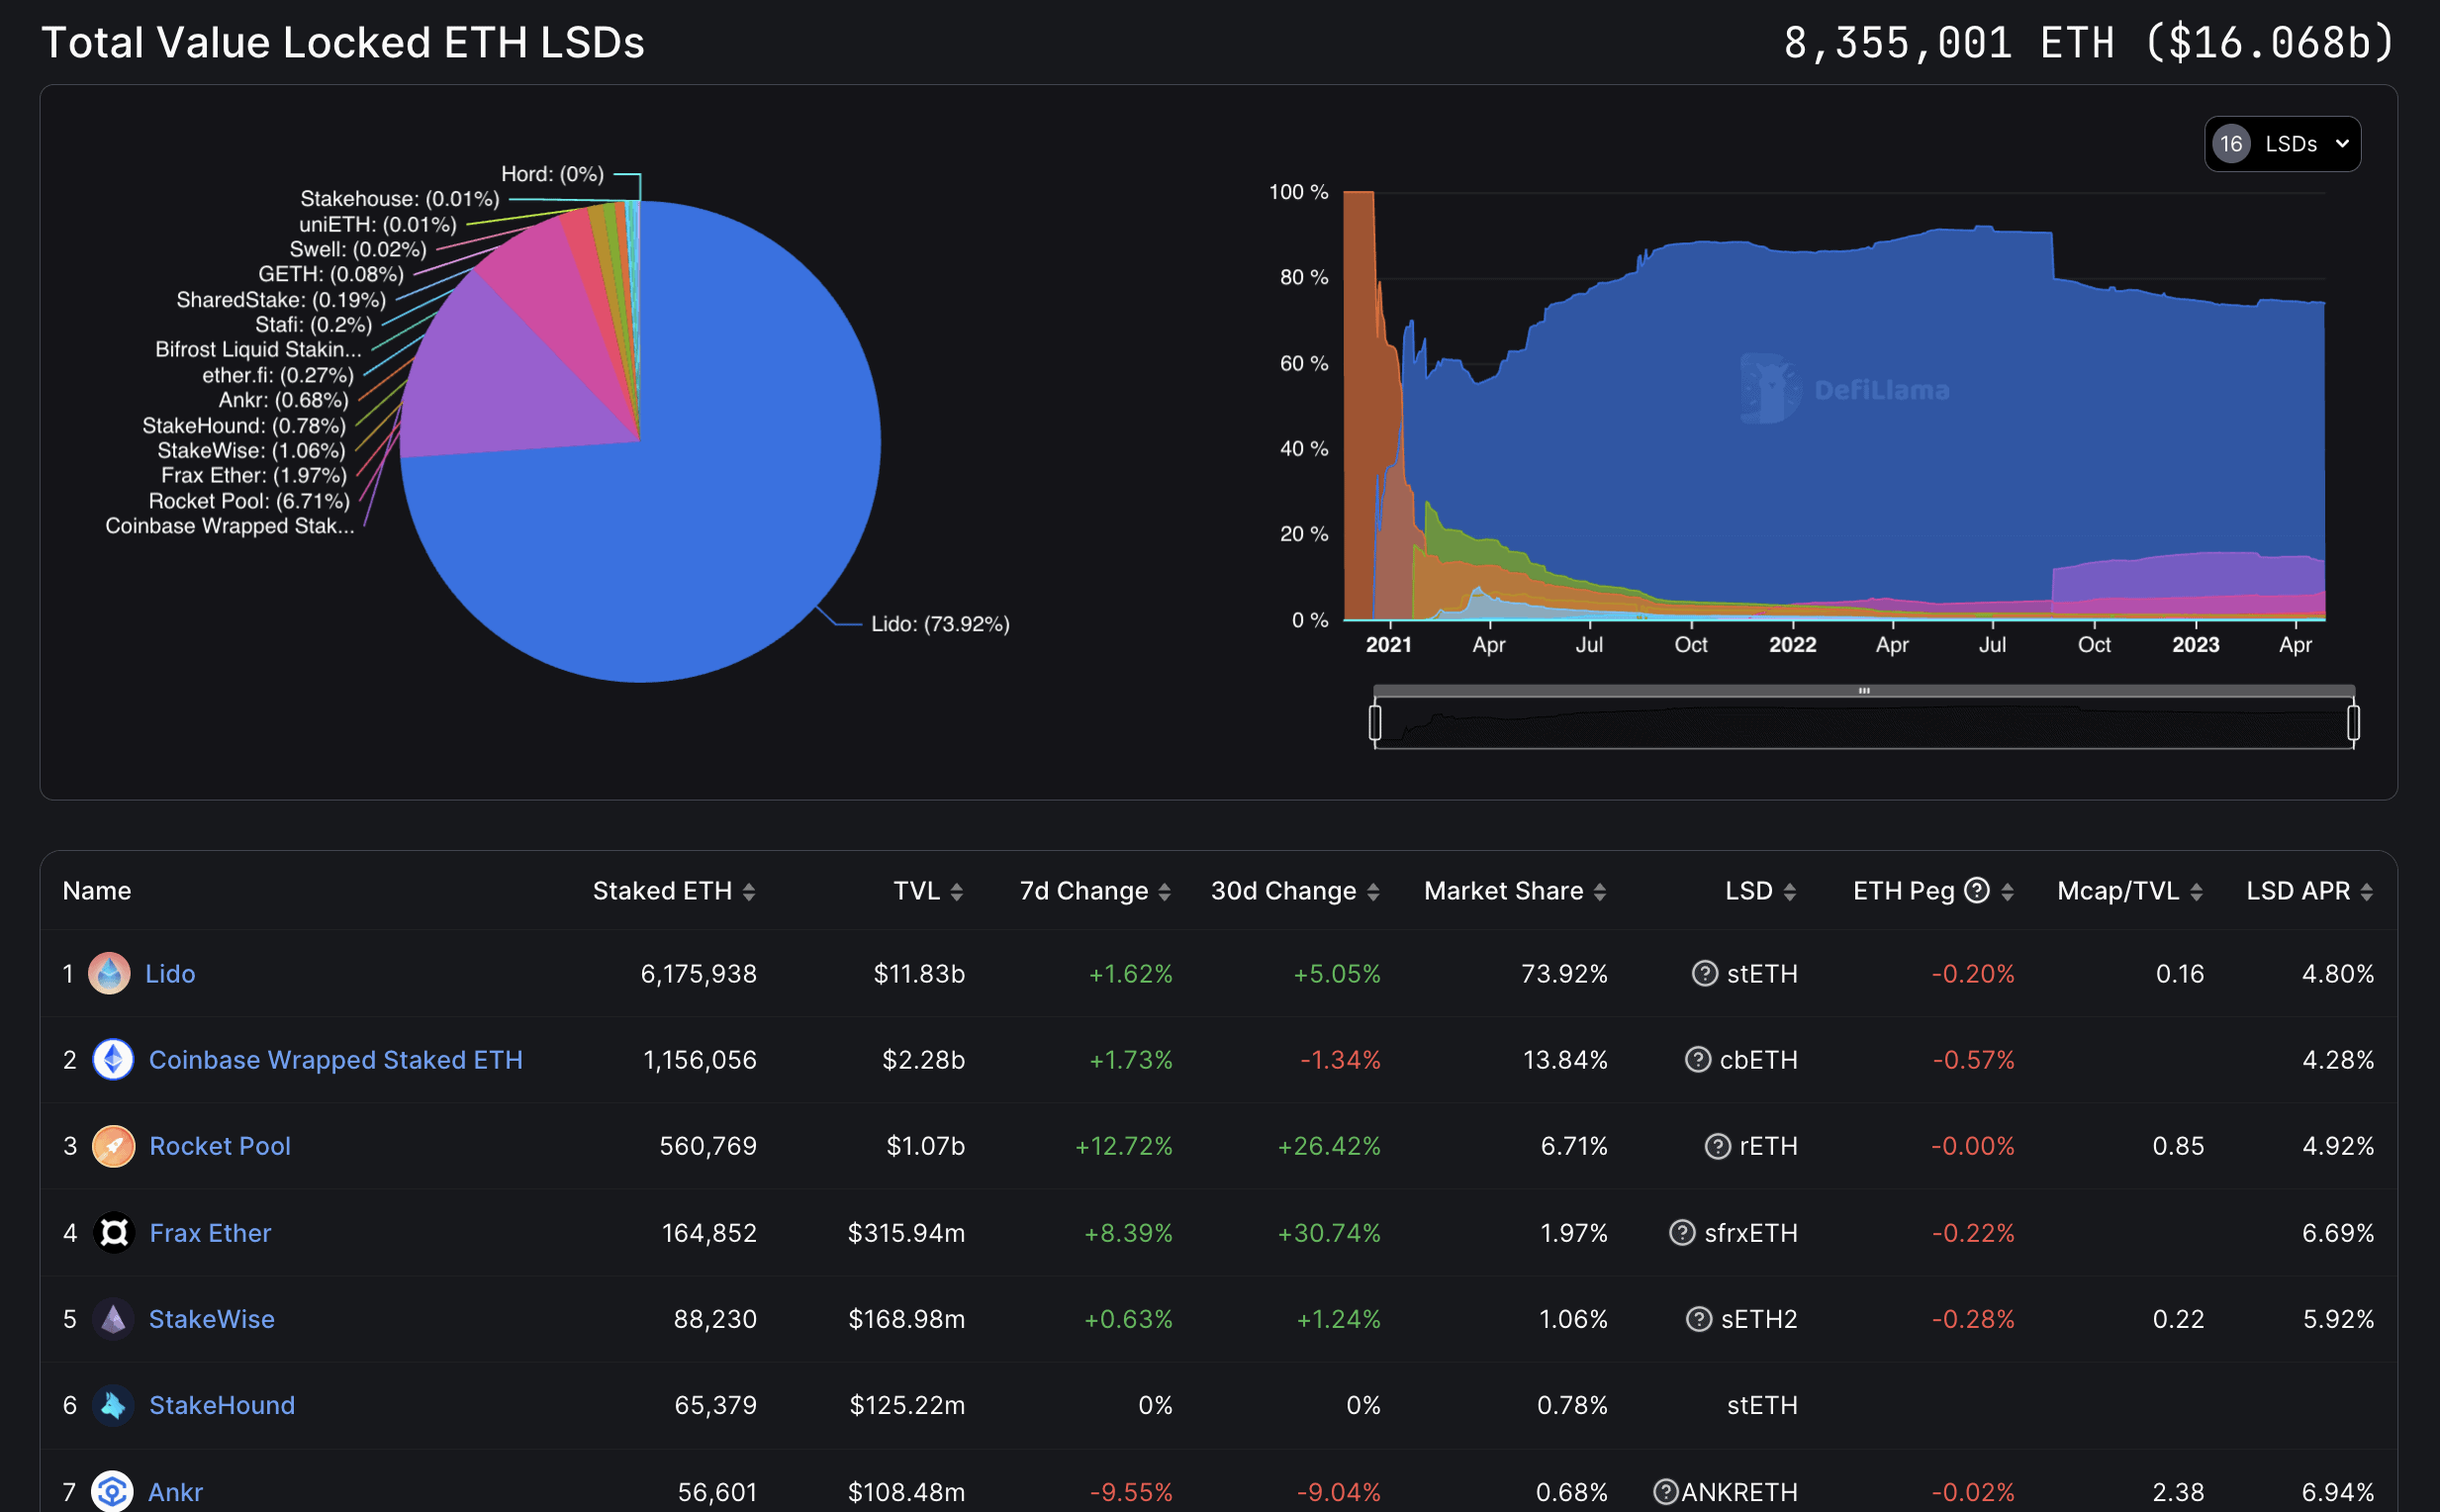2440x1512 pixels.
Task: Click the StakeWise logo icon
Action: 113,1318
